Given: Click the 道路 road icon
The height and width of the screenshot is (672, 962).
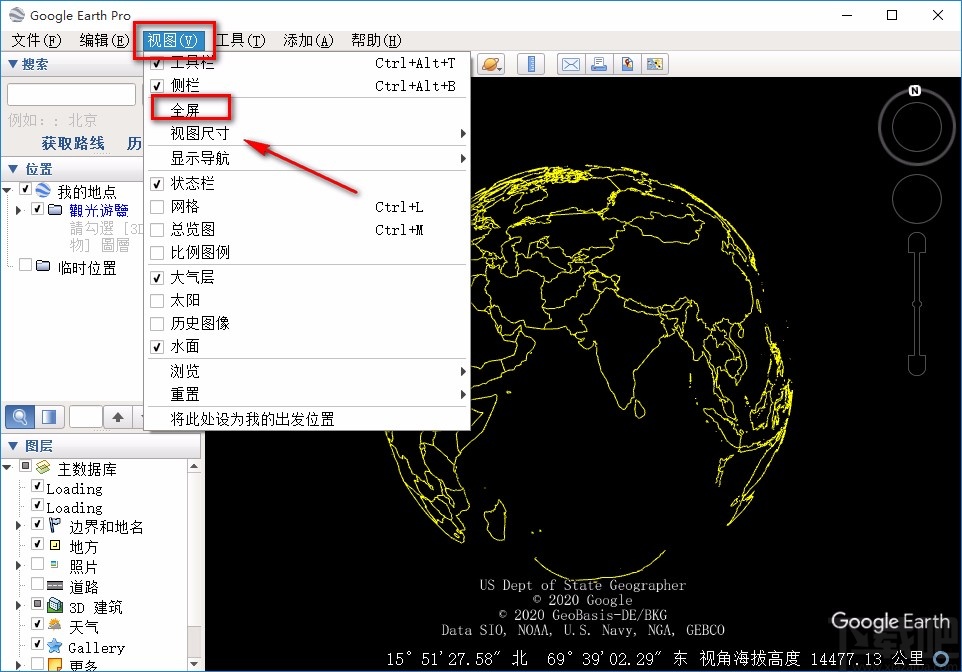Looking at the screenshot, I should tap(55, 585).
